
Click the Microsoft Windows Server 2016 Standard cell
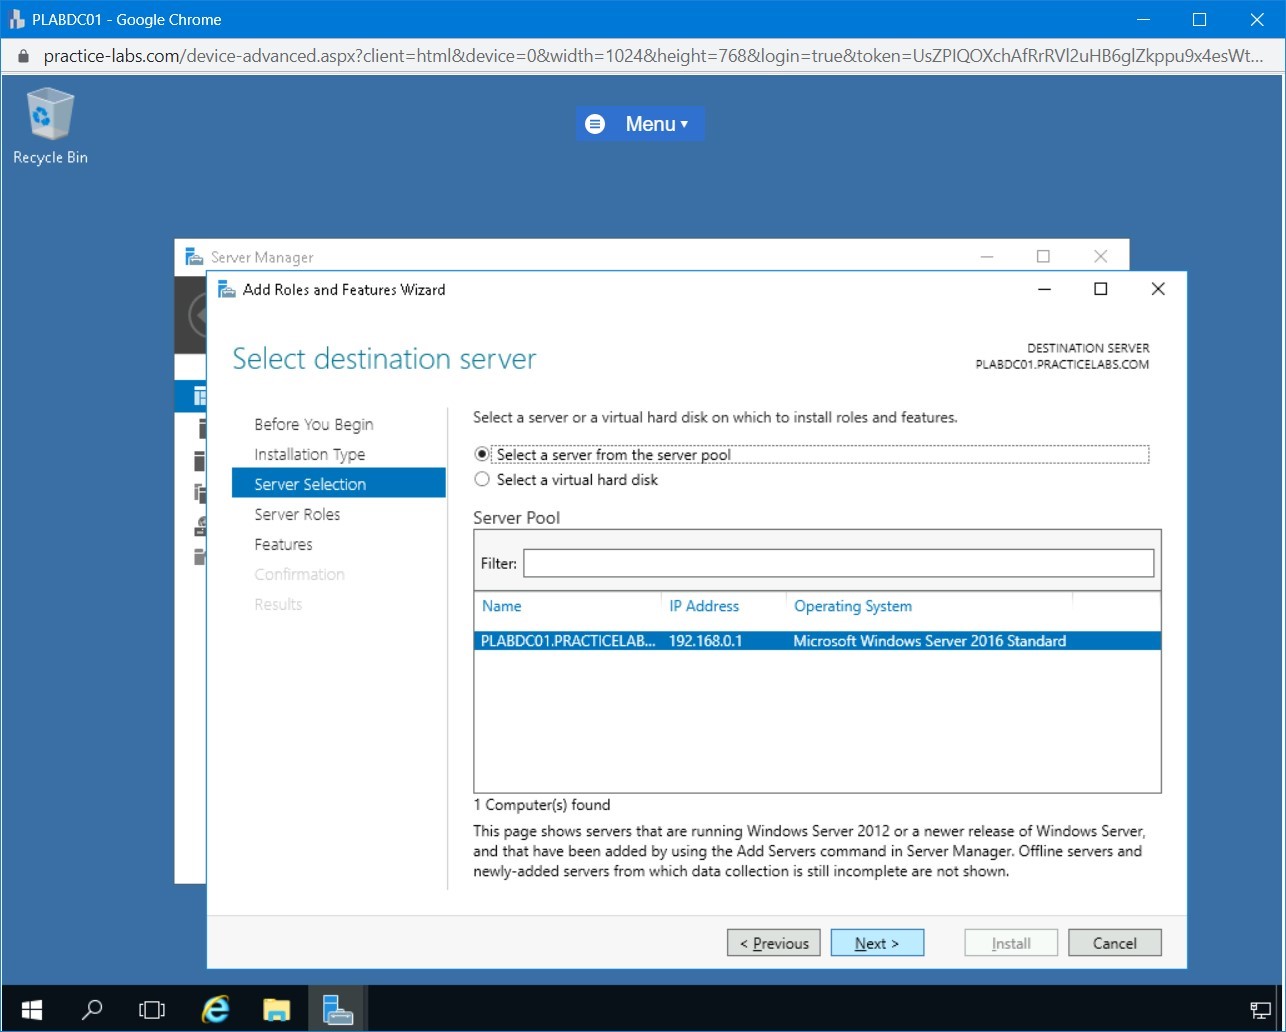click(x=930, y=641)
